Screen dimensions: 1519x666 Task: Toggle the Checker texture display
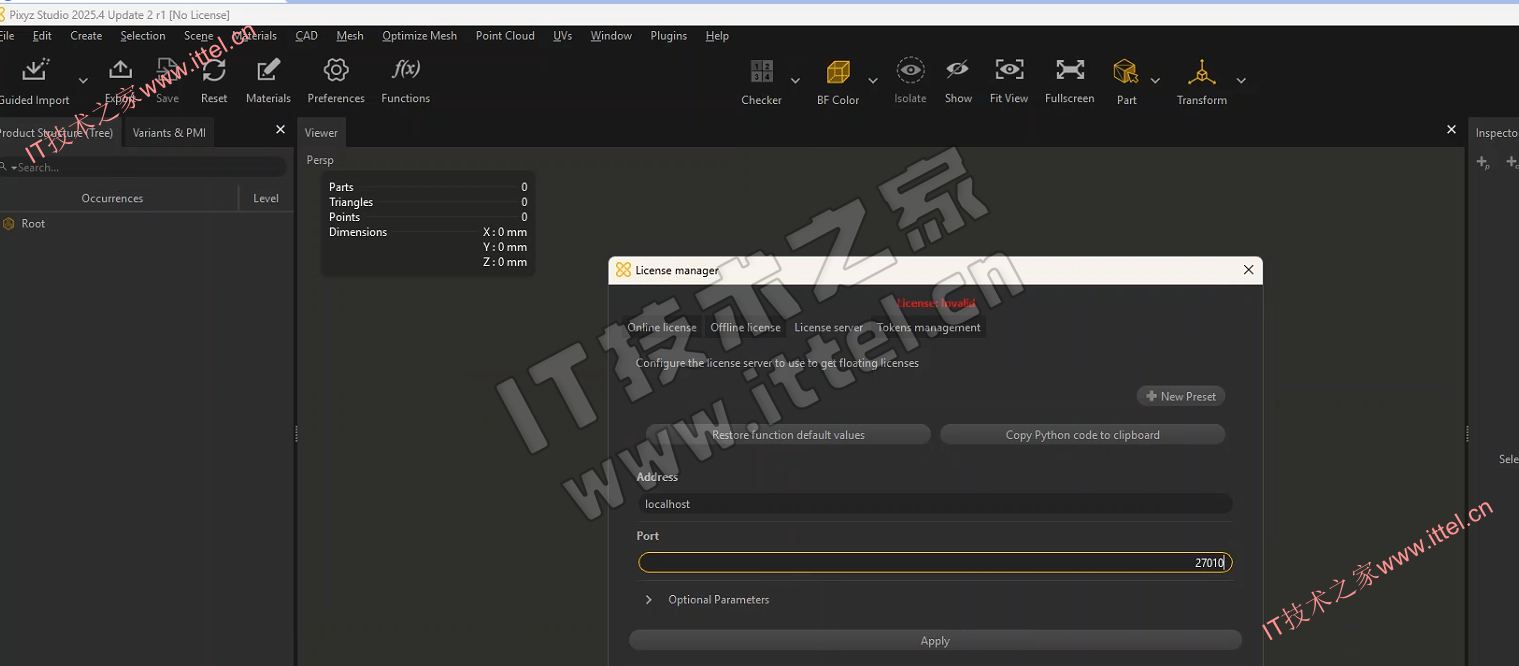761,72
